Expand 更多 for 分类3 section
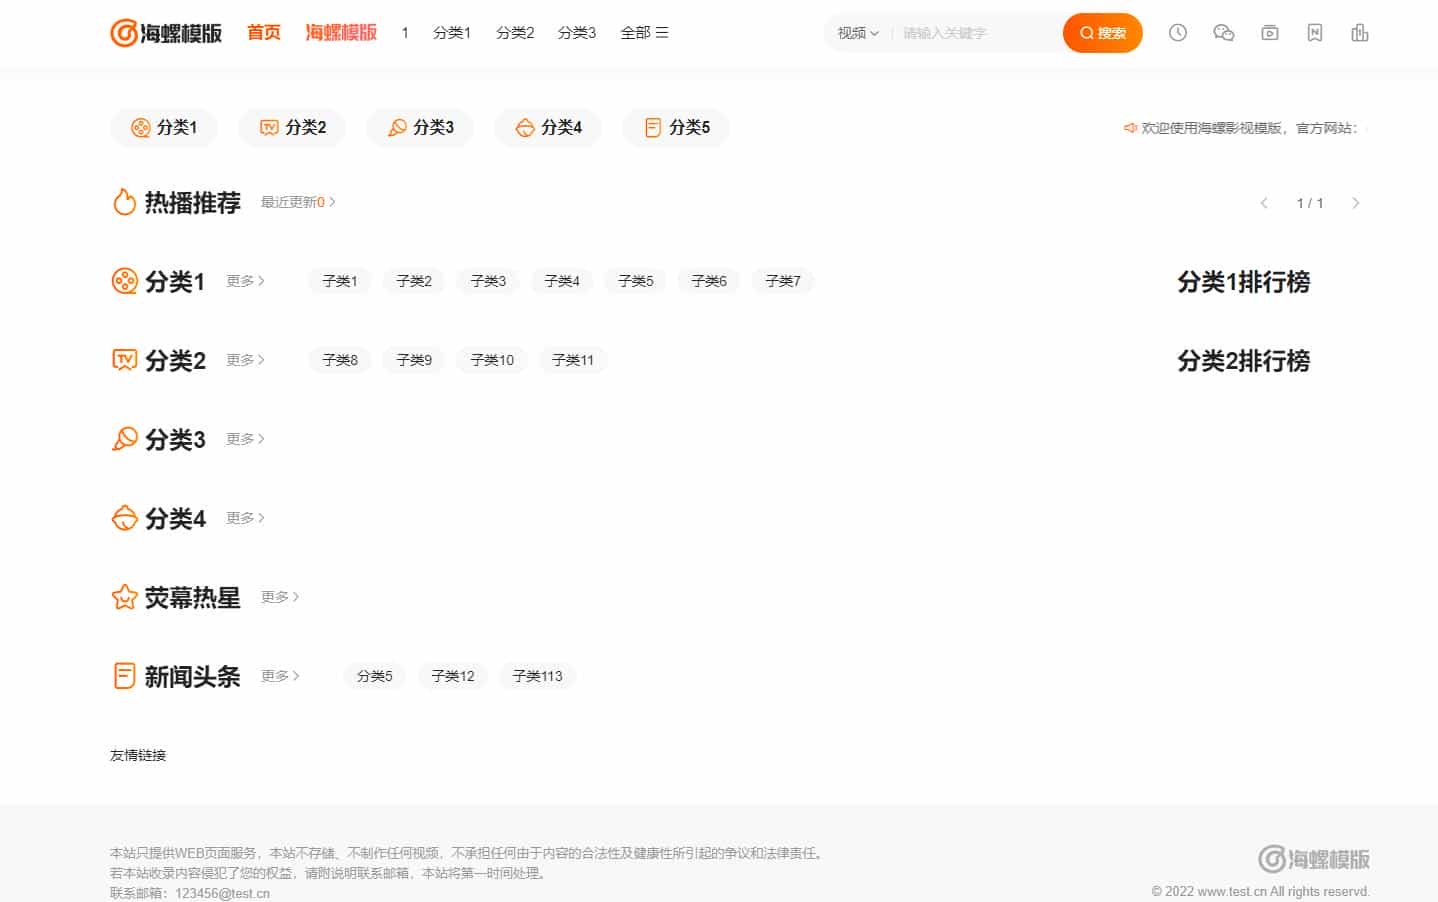This screenshot has width=1438, height=902. point(245,439)
